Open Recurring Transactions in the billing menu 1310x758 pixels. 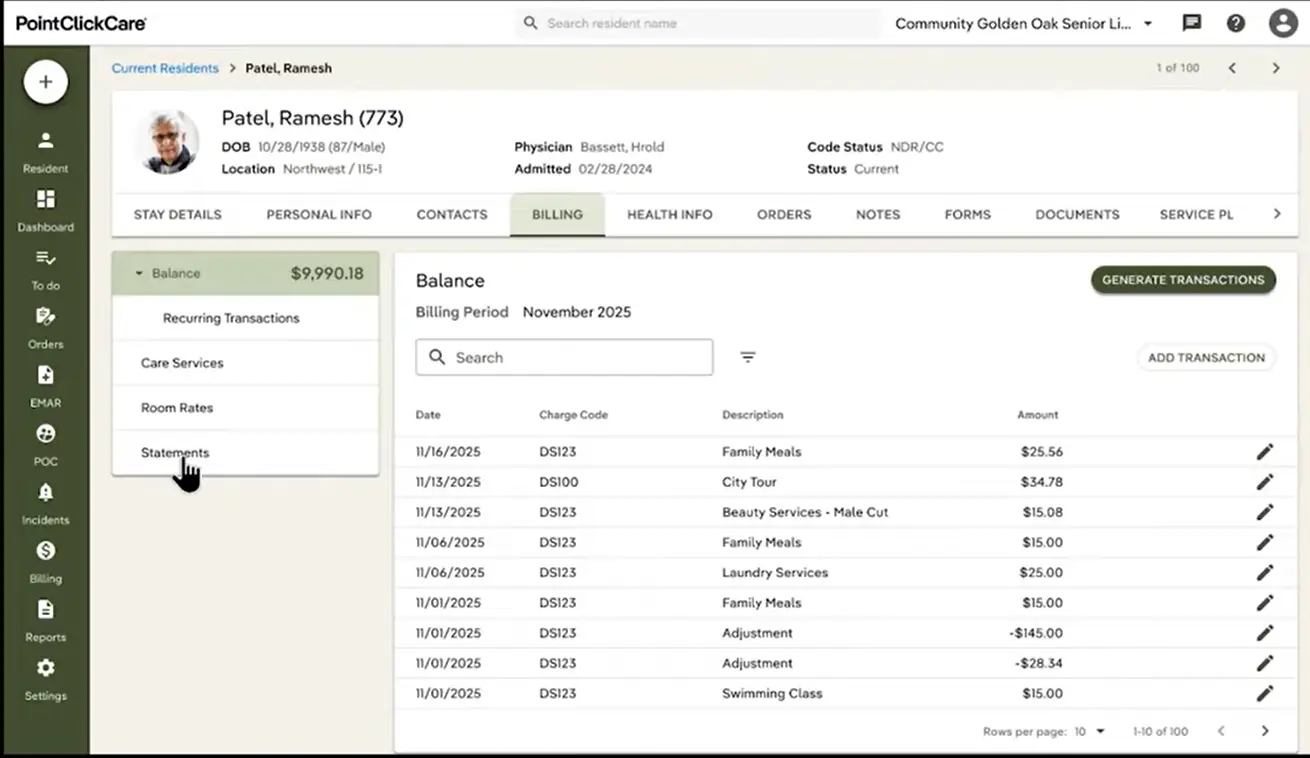(x=246, y=318)
